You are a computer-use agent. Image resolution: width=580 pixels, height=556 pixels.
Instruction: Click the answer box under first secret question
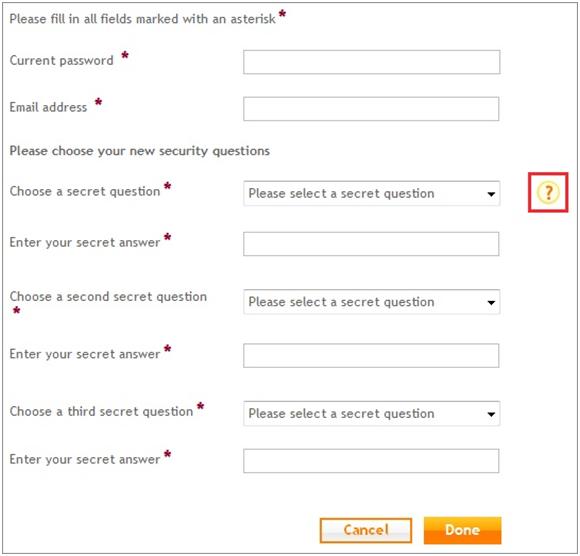(371, 244)
